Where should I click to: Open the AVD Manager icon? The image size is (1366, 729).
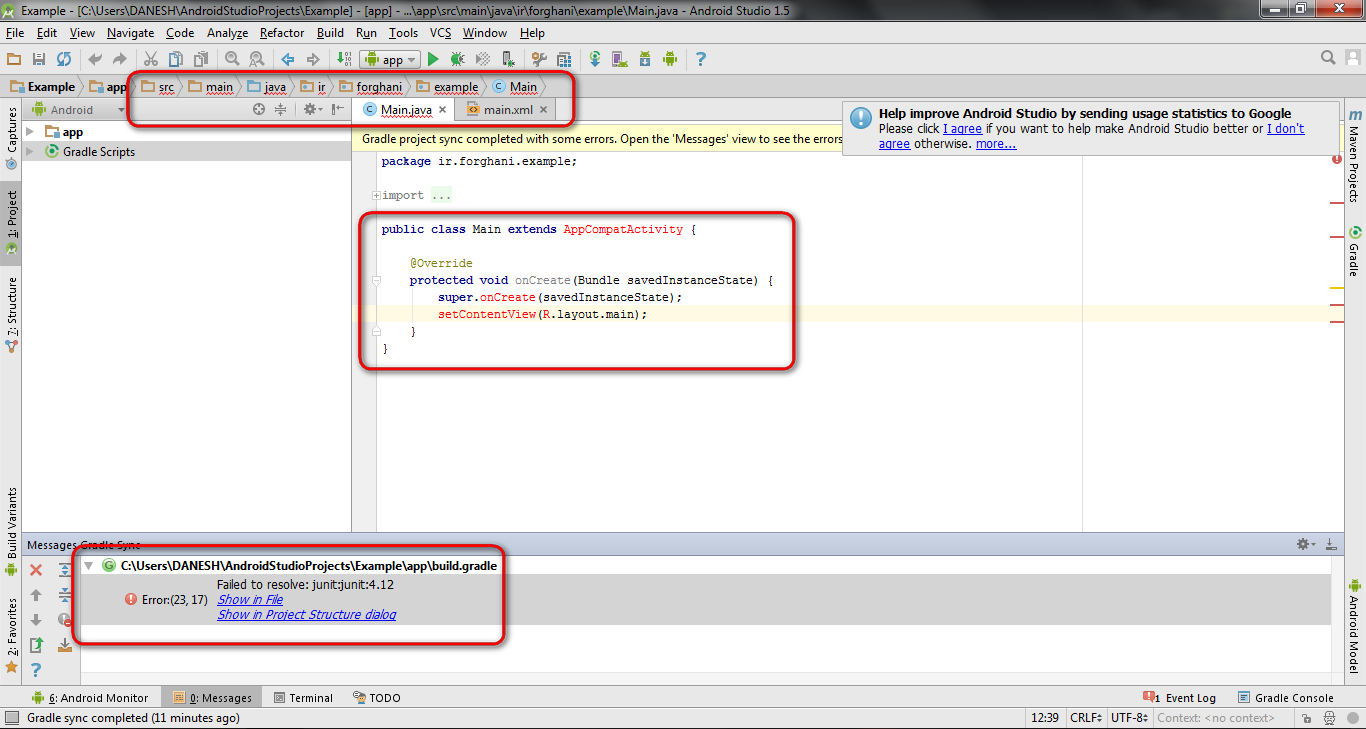(619, 60)
